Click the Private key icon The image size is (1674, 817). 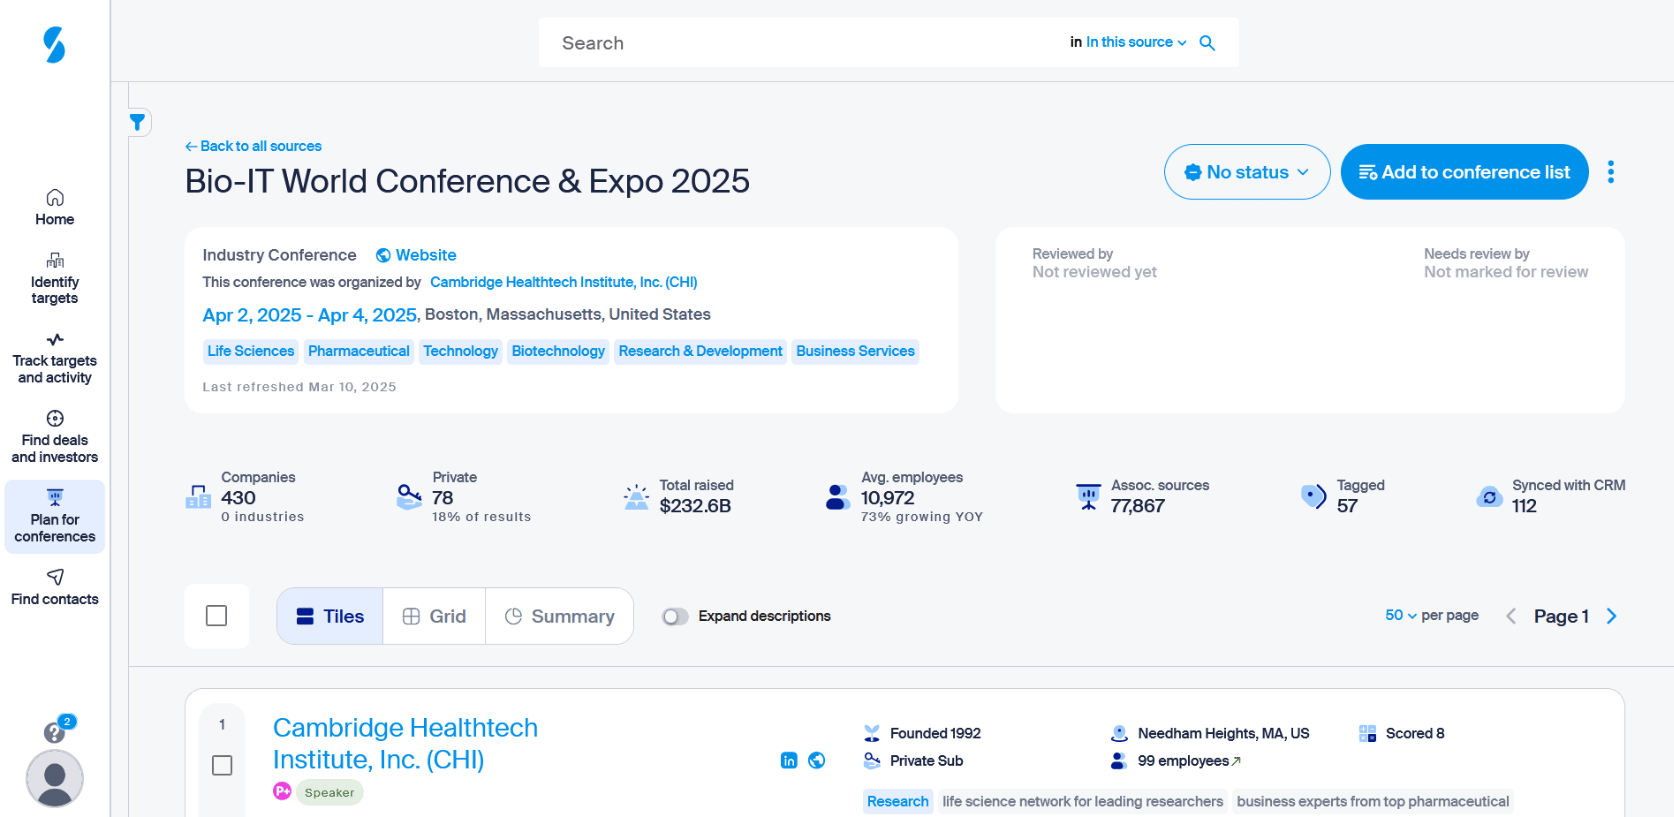click(409, 496)
